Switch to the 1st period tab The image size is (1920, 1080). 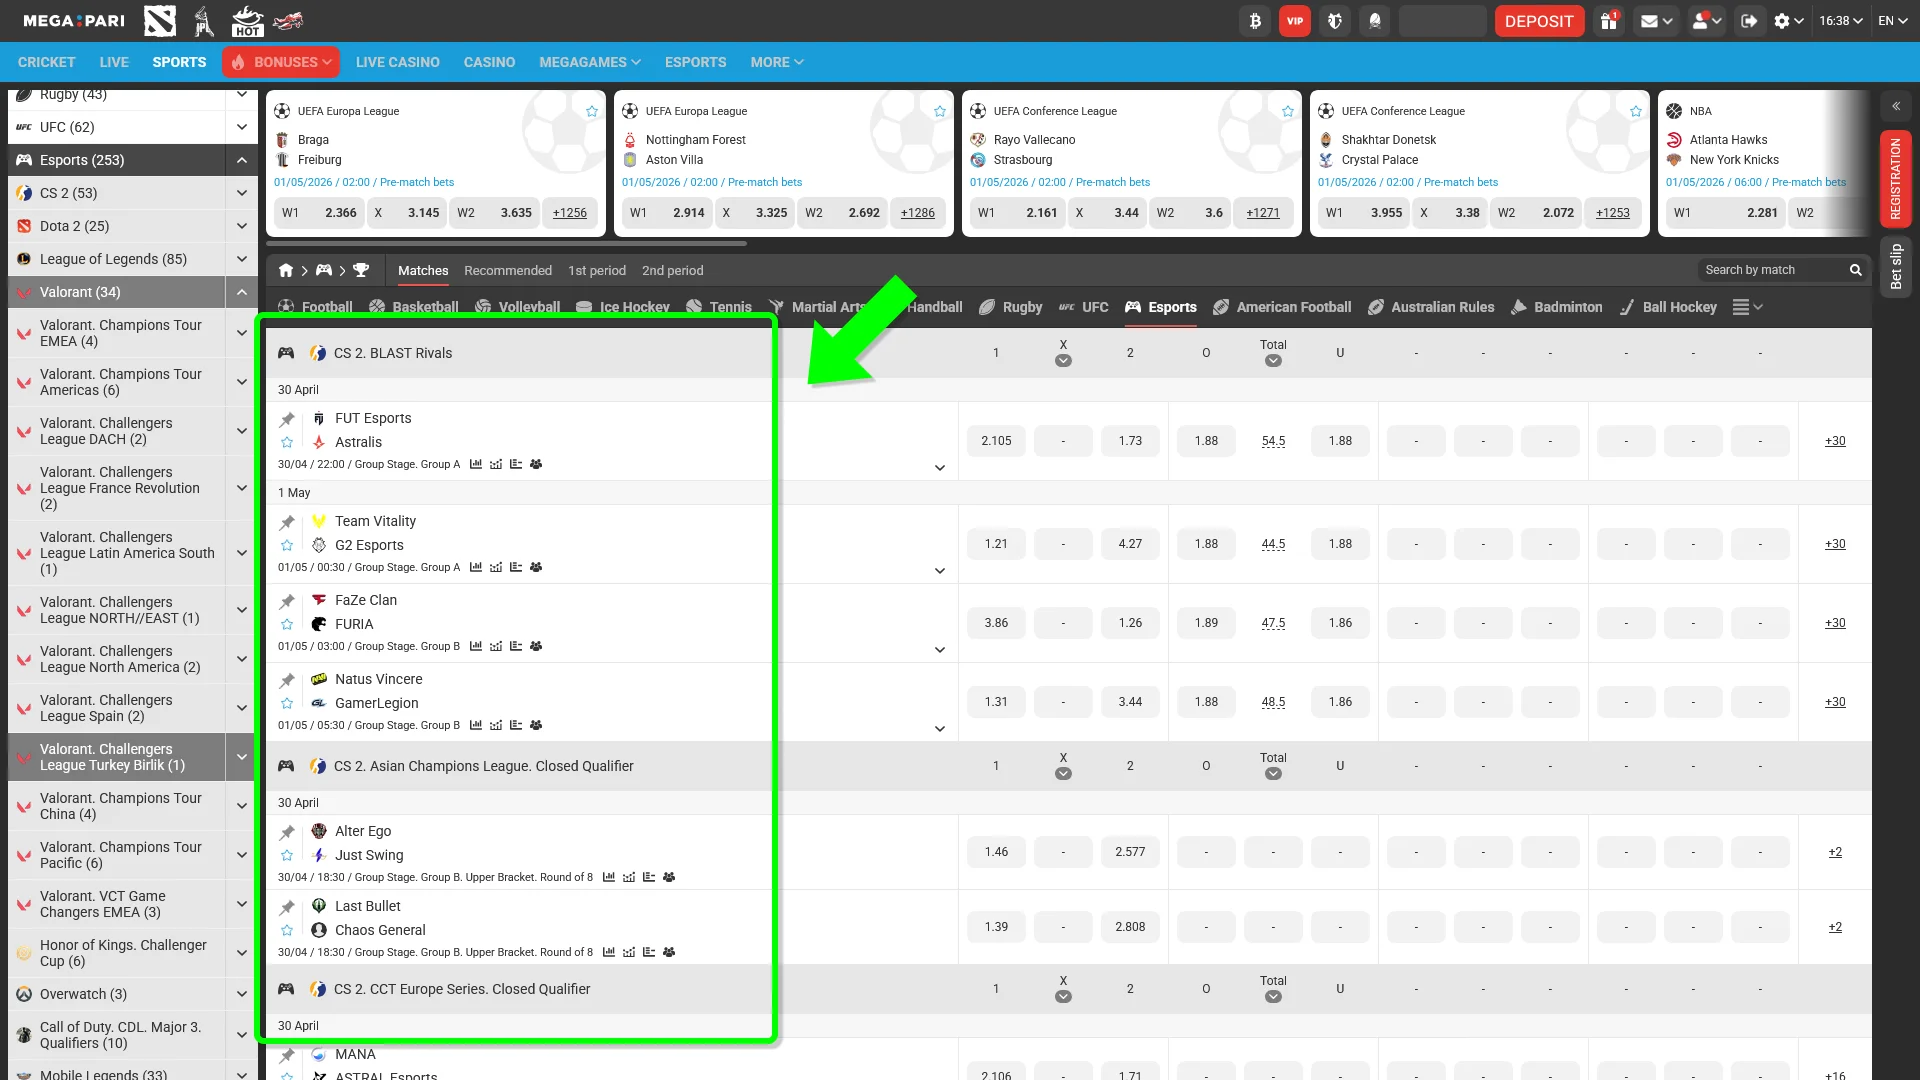pos(597,270)
